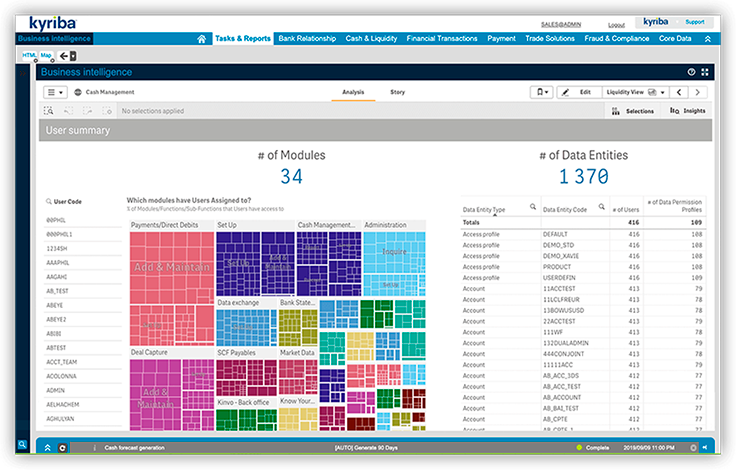
Task: Click the Edit button
Action: click(x=577, y=92)
